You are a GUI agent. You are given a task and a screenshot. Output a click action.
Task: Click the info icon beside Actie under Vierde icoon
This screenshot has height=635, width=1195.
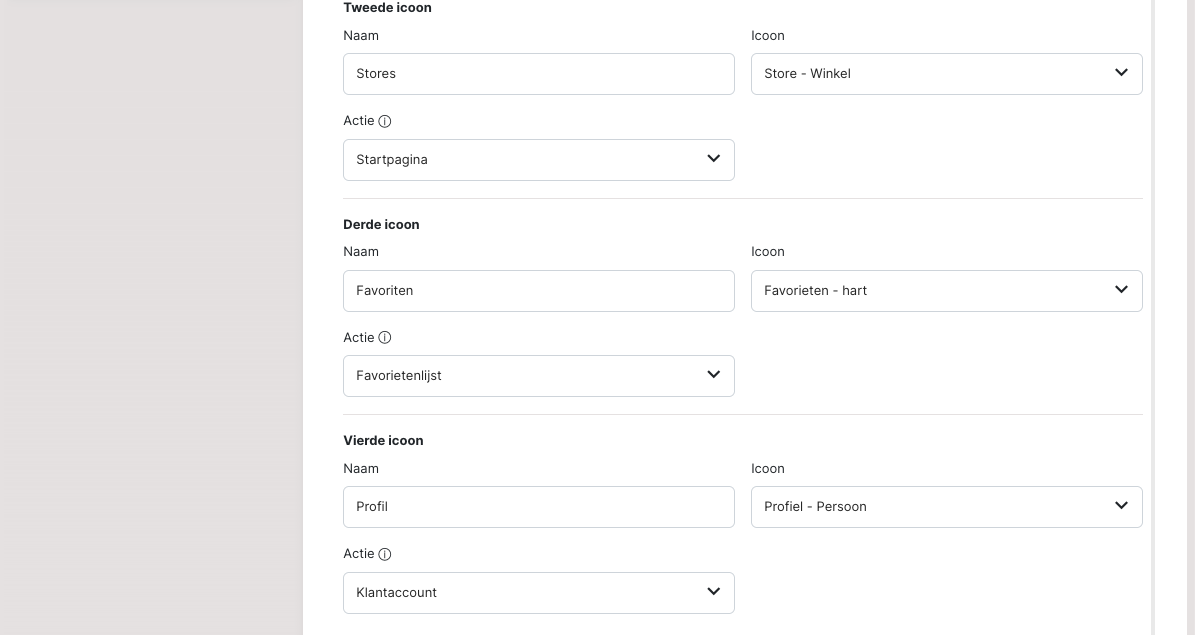coord(385,554)
